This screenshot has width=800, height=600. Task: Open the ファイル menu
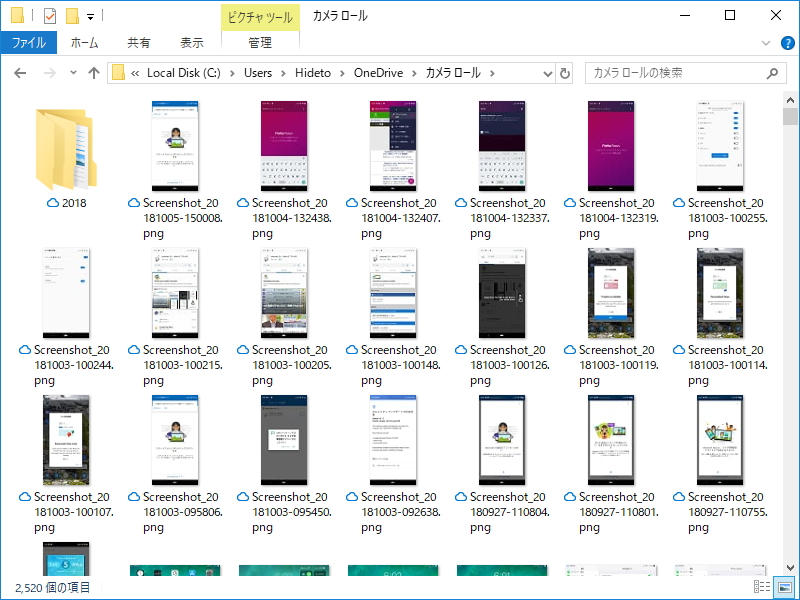[30, 43]
